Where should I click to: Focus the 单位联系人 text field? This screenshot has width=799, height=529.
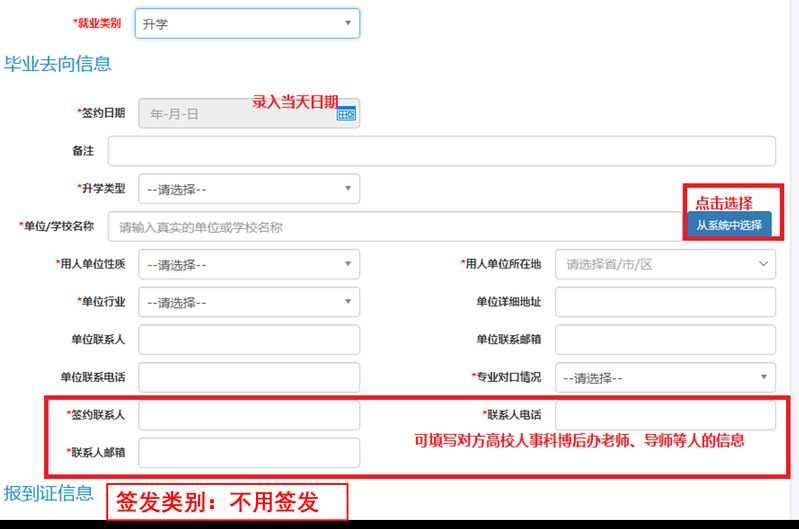coord(248,340)
